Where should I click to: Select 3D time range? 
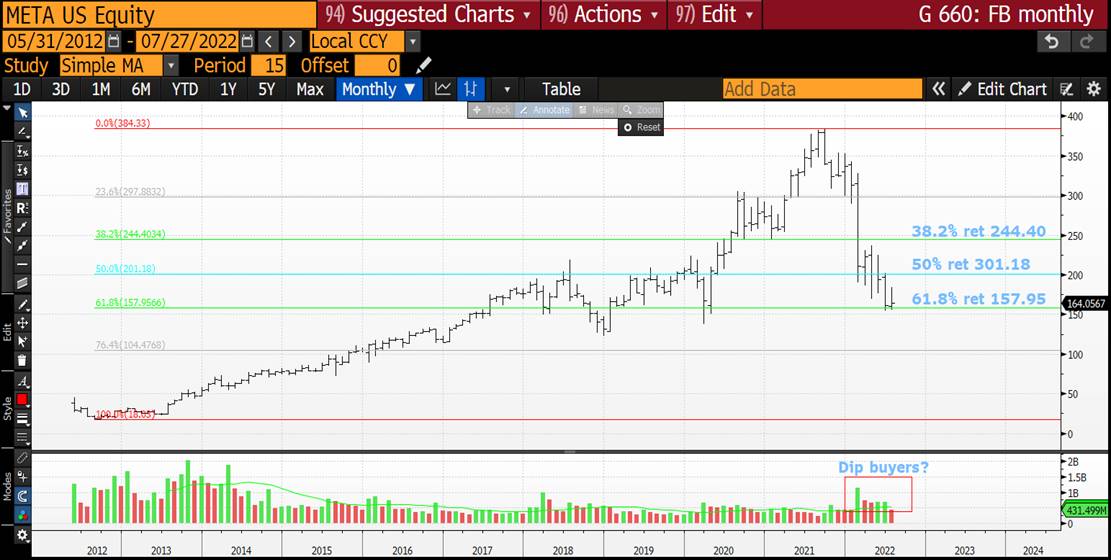click(x=62, y=89)
